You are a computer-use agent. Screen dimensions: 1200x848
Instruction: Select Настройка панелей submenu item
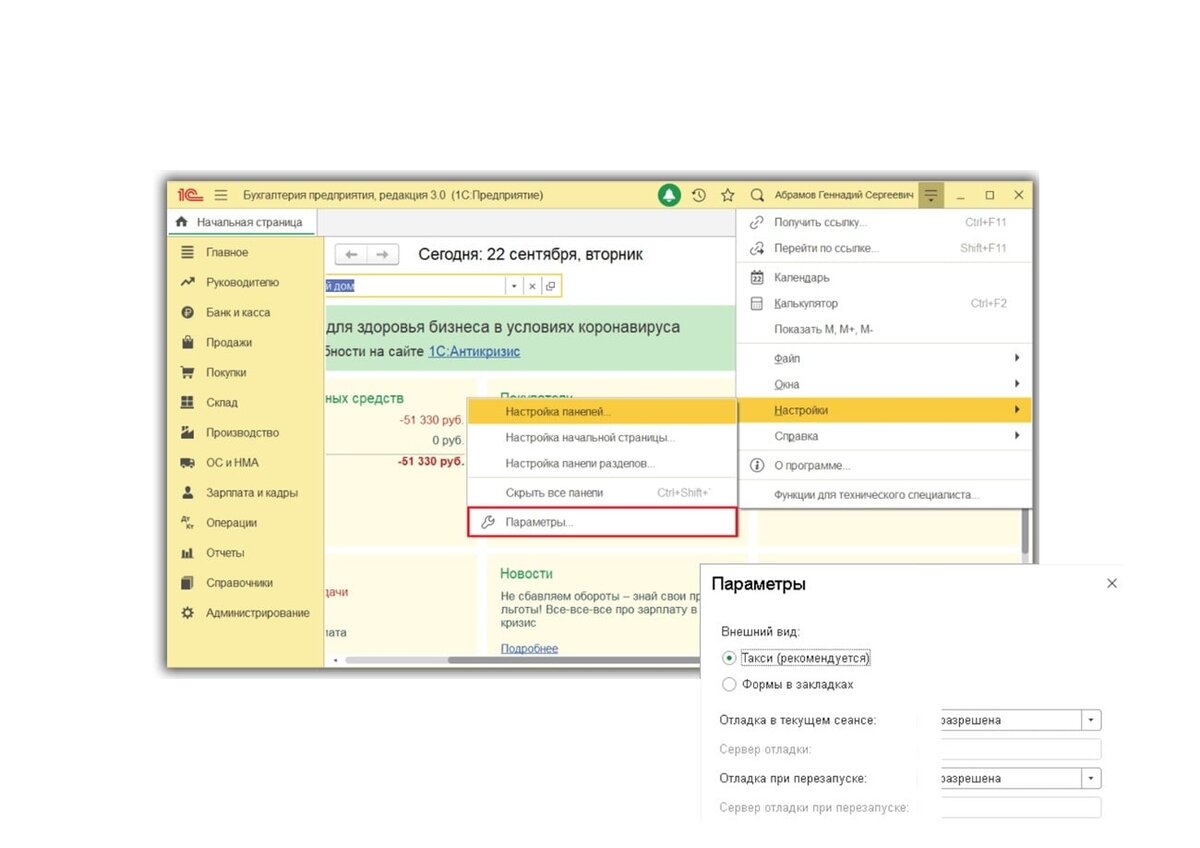click(x=602, y=411)
